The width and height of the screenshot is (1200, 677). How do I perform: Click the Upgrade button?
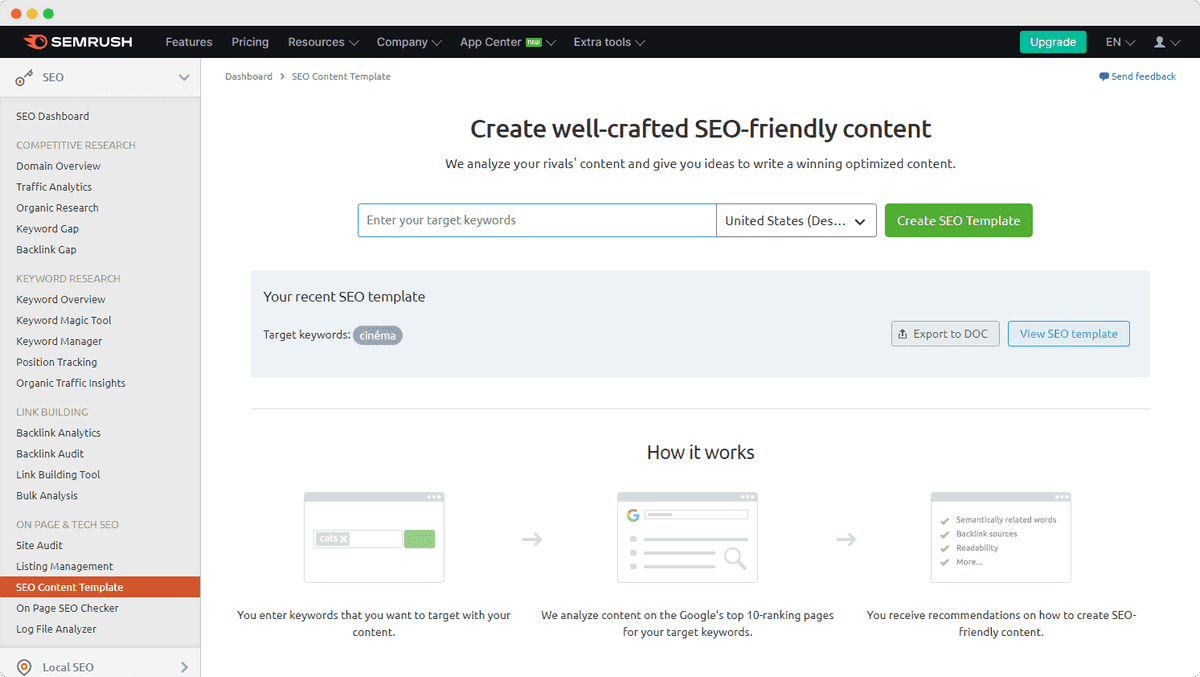[x=1053, y=42]
